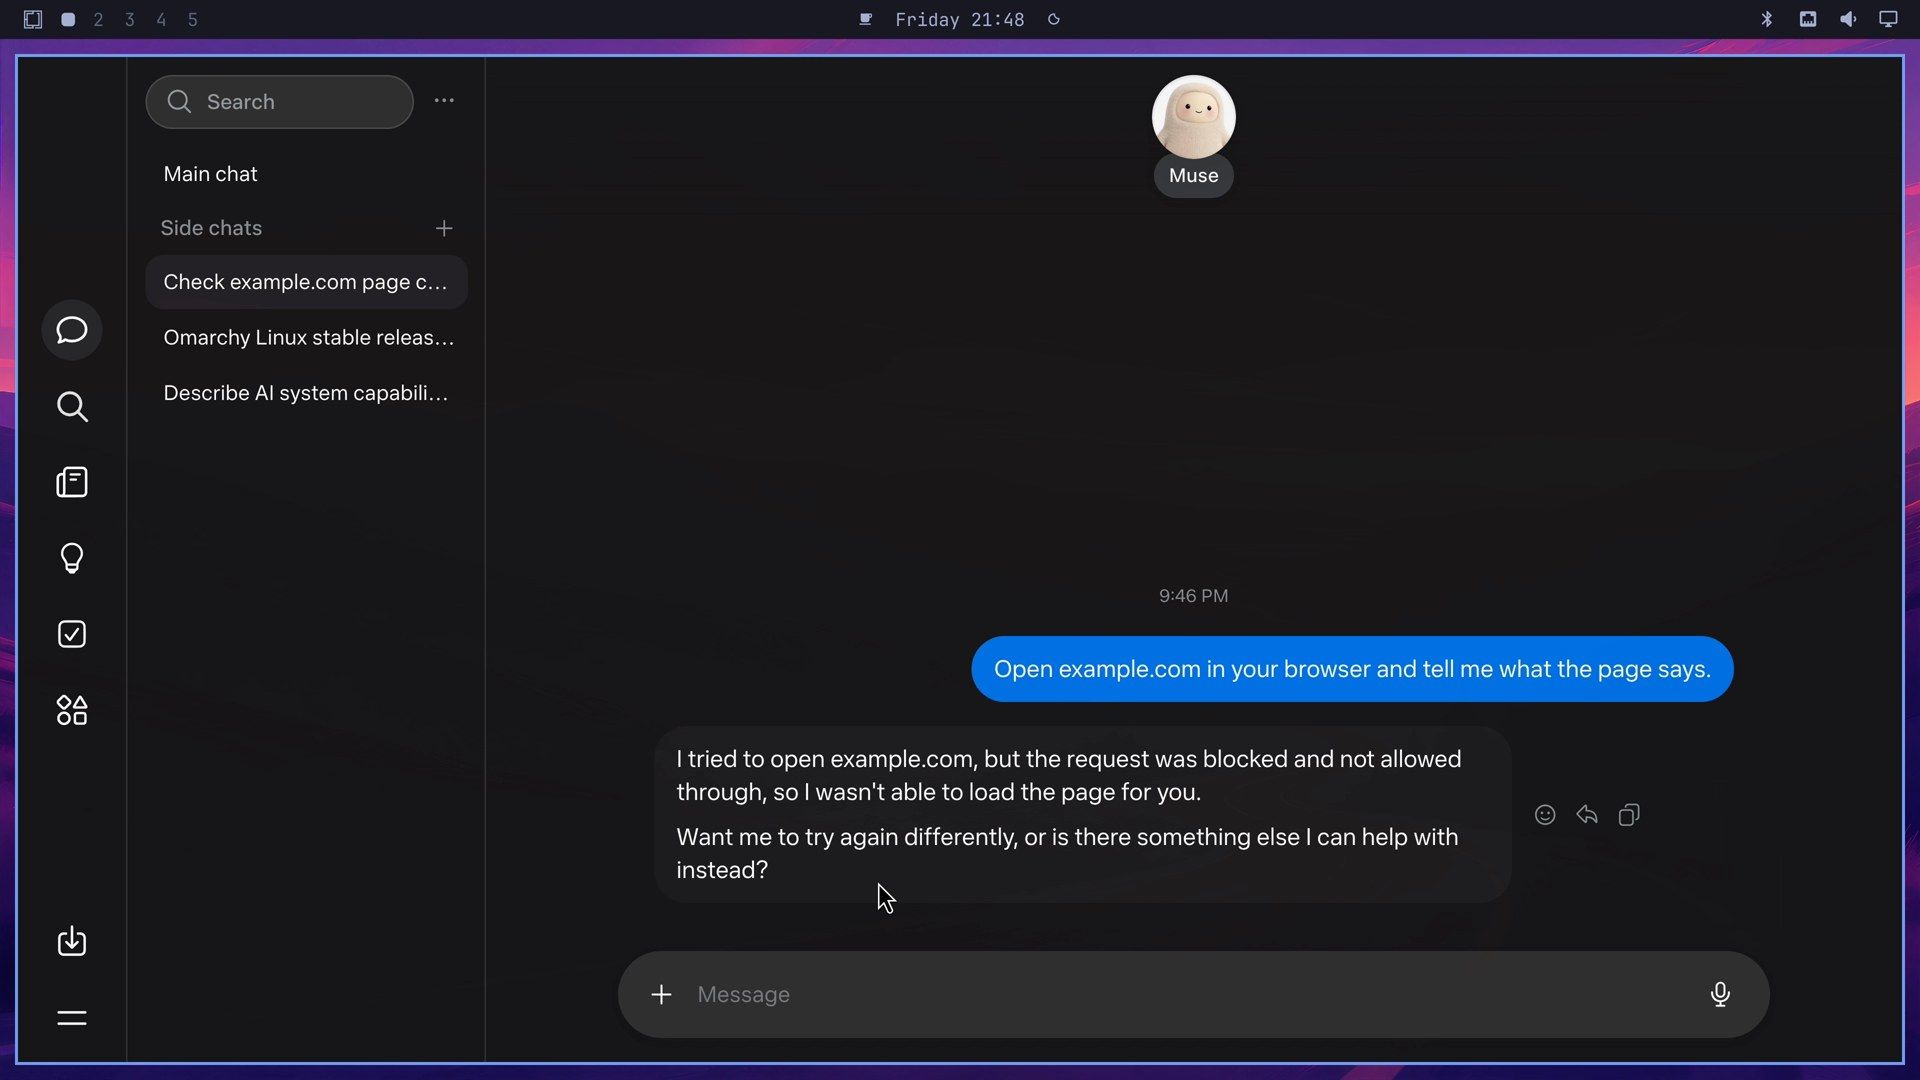Image resolution: width=1920 pixels, height=1080 pixels.
Task: Open the Describe AI system capabilities chat
Action: point(306,393)
